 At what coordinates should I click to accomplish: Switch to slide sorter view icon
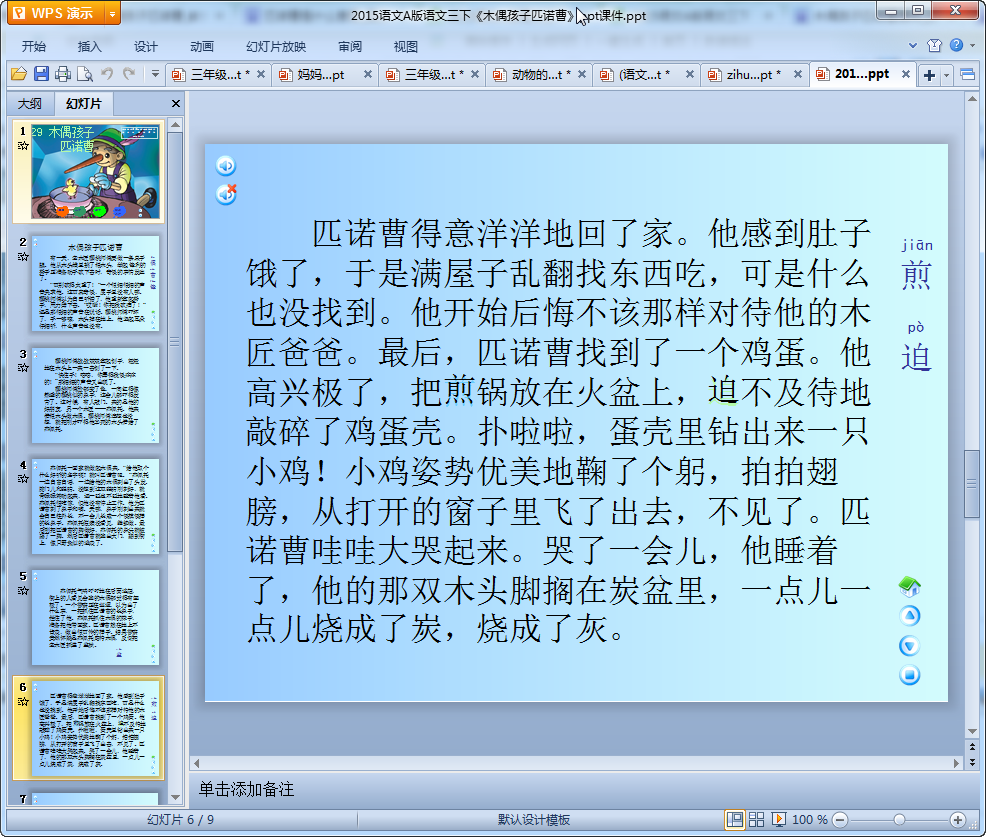click(x=756, y=819)
